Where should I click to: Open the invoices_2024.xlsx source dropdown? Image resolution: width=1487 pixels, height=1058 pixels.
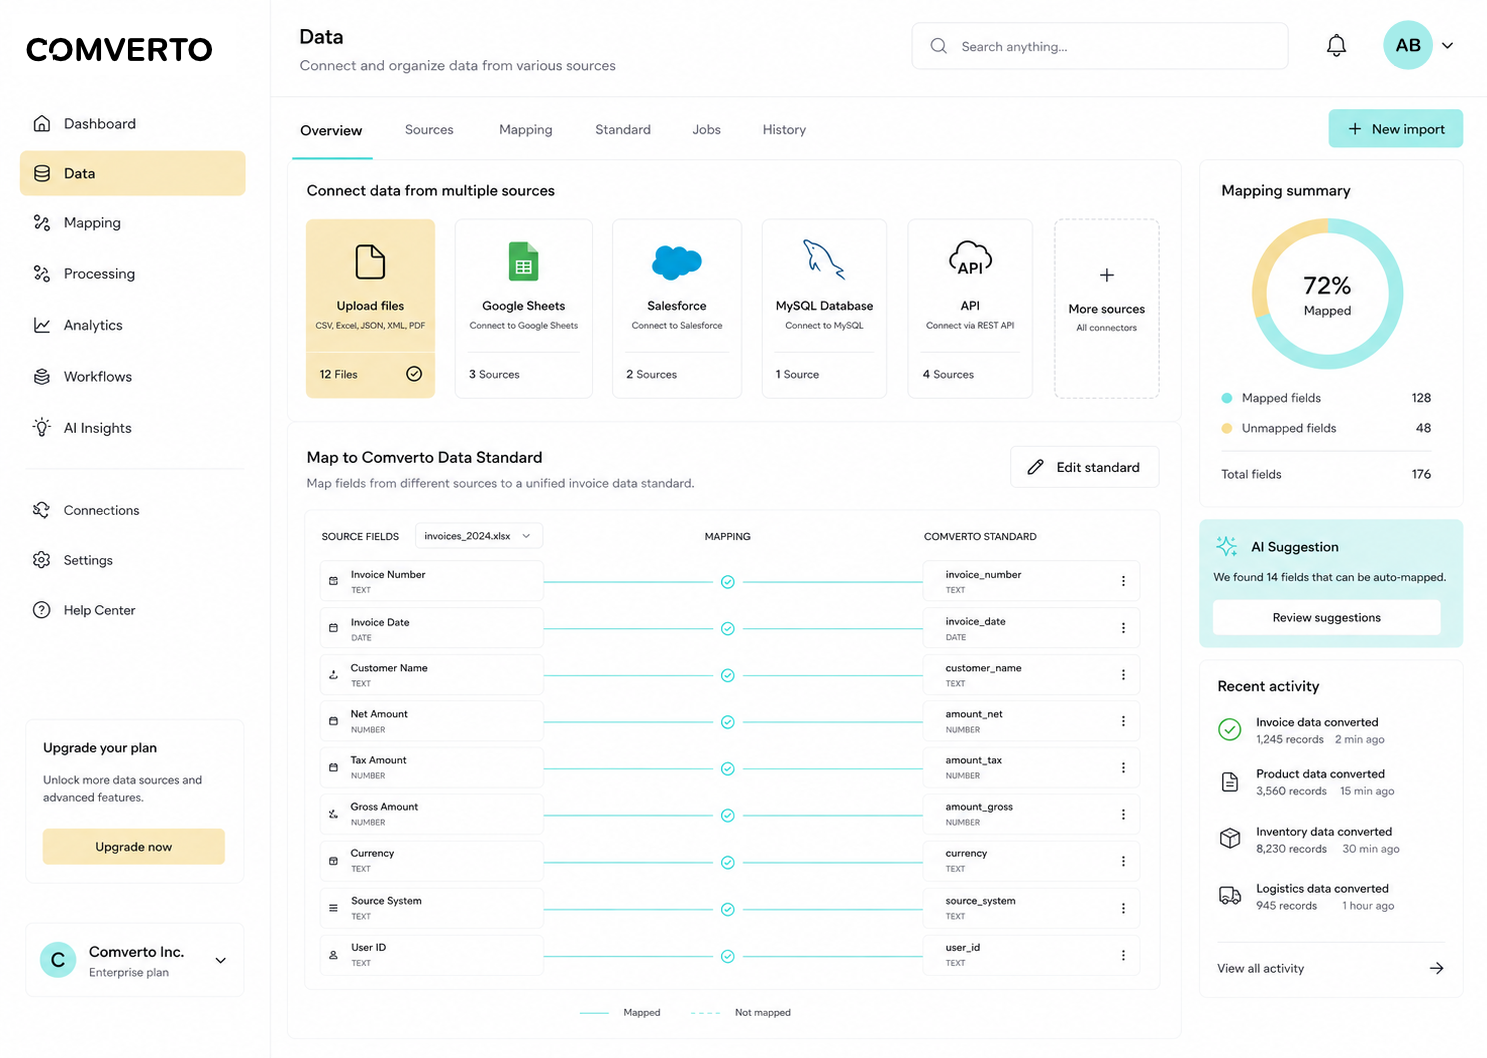479,536
